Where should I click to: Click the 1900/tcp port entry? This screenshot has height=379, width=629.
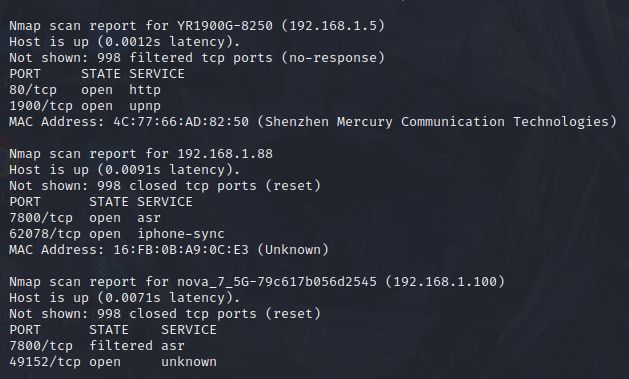(41, 106)
